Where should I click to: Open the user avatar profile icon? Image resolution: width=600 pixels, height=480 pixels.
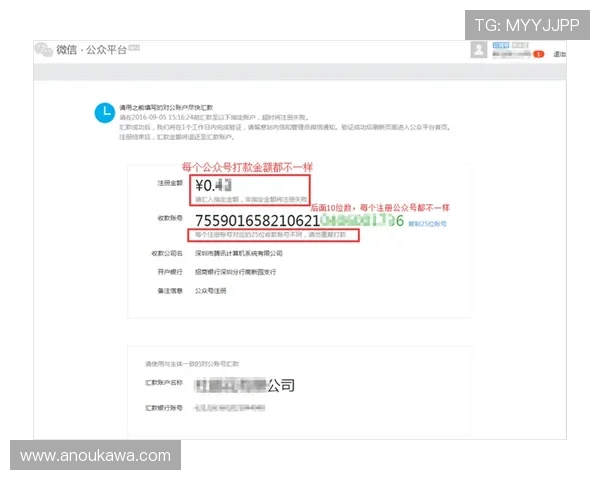(x=479, y=50)
